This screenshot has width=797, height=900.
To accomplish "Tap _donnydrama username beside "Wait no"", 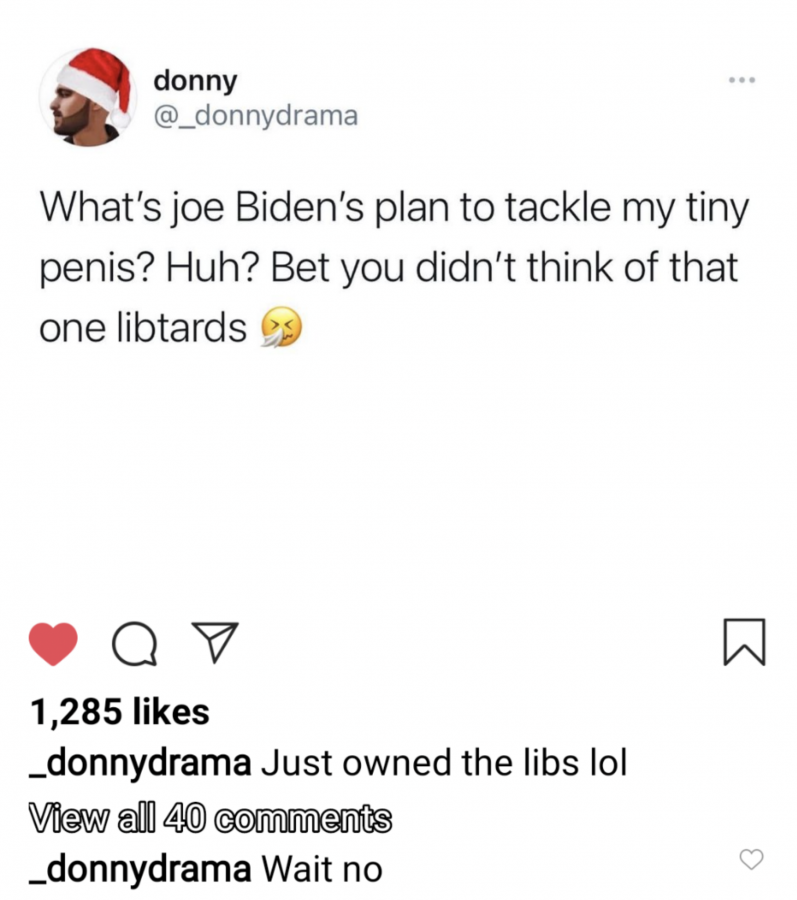I will (x=141, y=869).
